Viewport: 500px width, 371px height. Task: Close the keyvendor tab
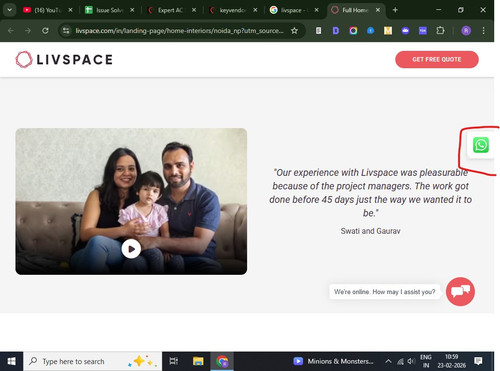pyautogui.click(x=255, y=10)
